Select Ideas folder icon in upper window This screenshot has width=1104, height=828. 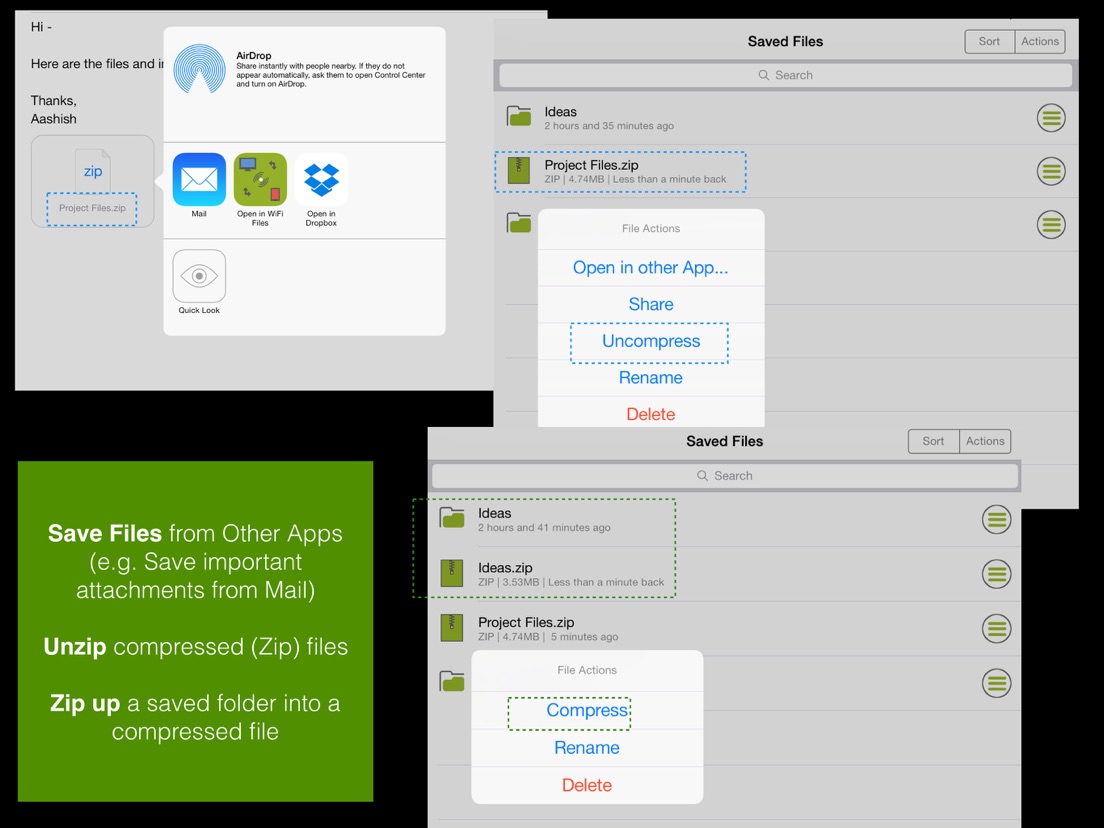point(519,116)
